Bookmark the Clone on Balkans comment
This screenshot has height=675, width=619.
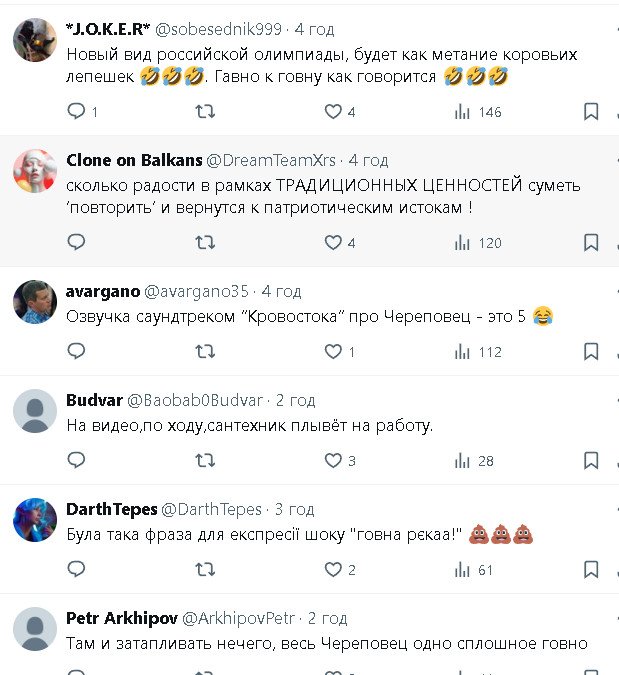[x=591, y=242]
